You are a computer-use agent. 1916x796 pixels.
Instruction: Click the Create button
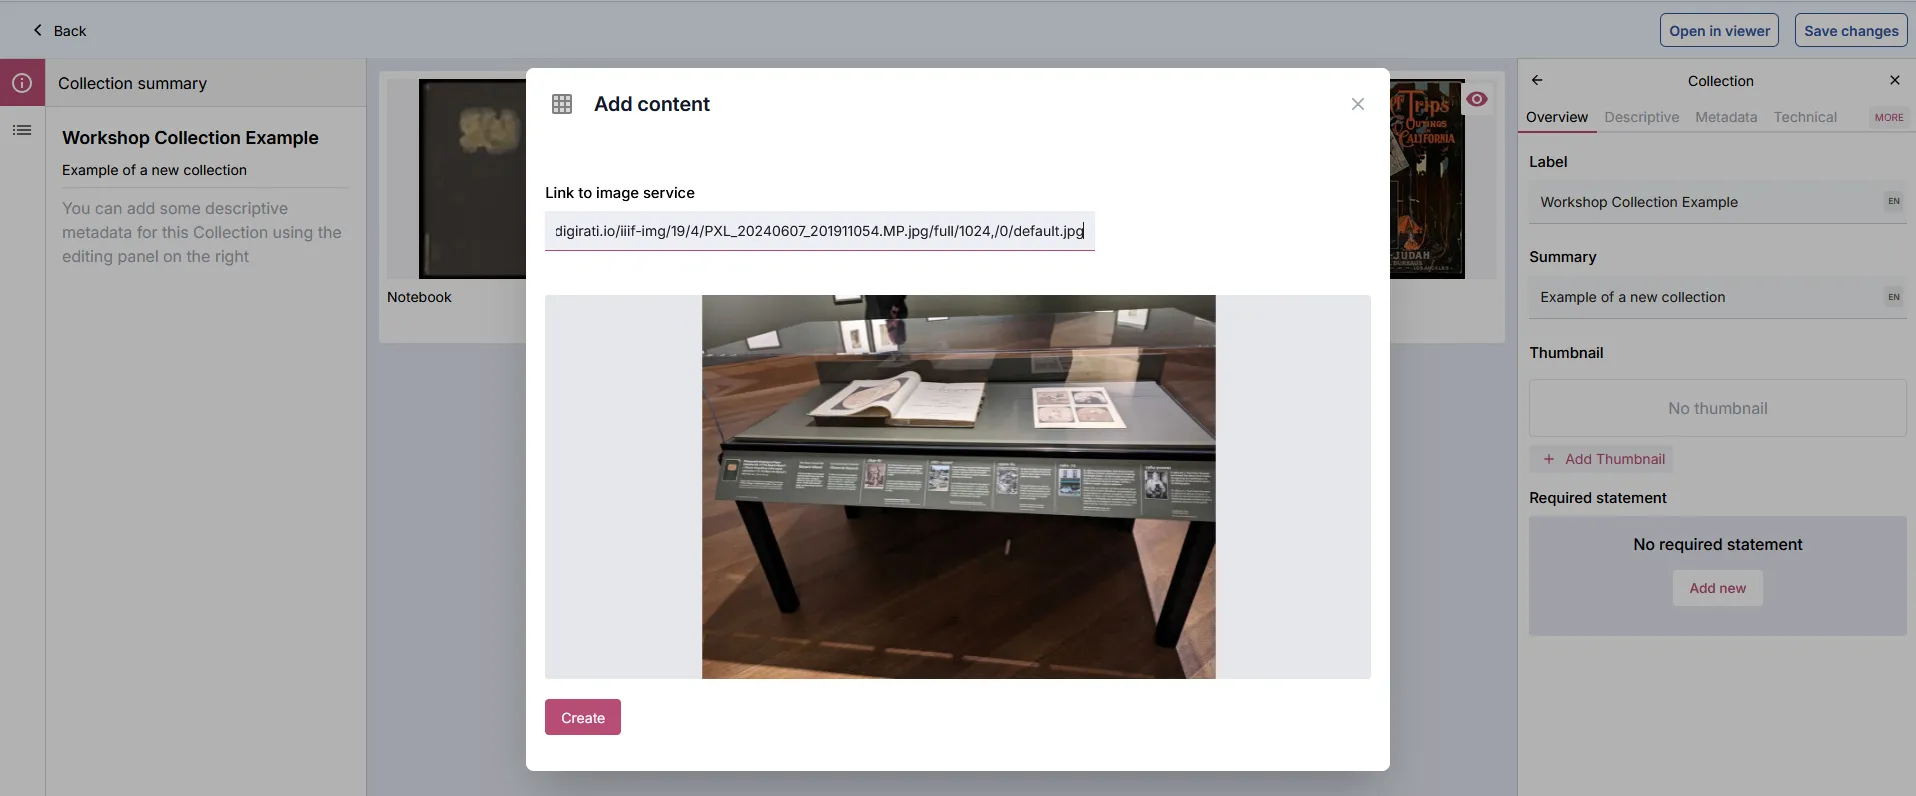[582, 717]
